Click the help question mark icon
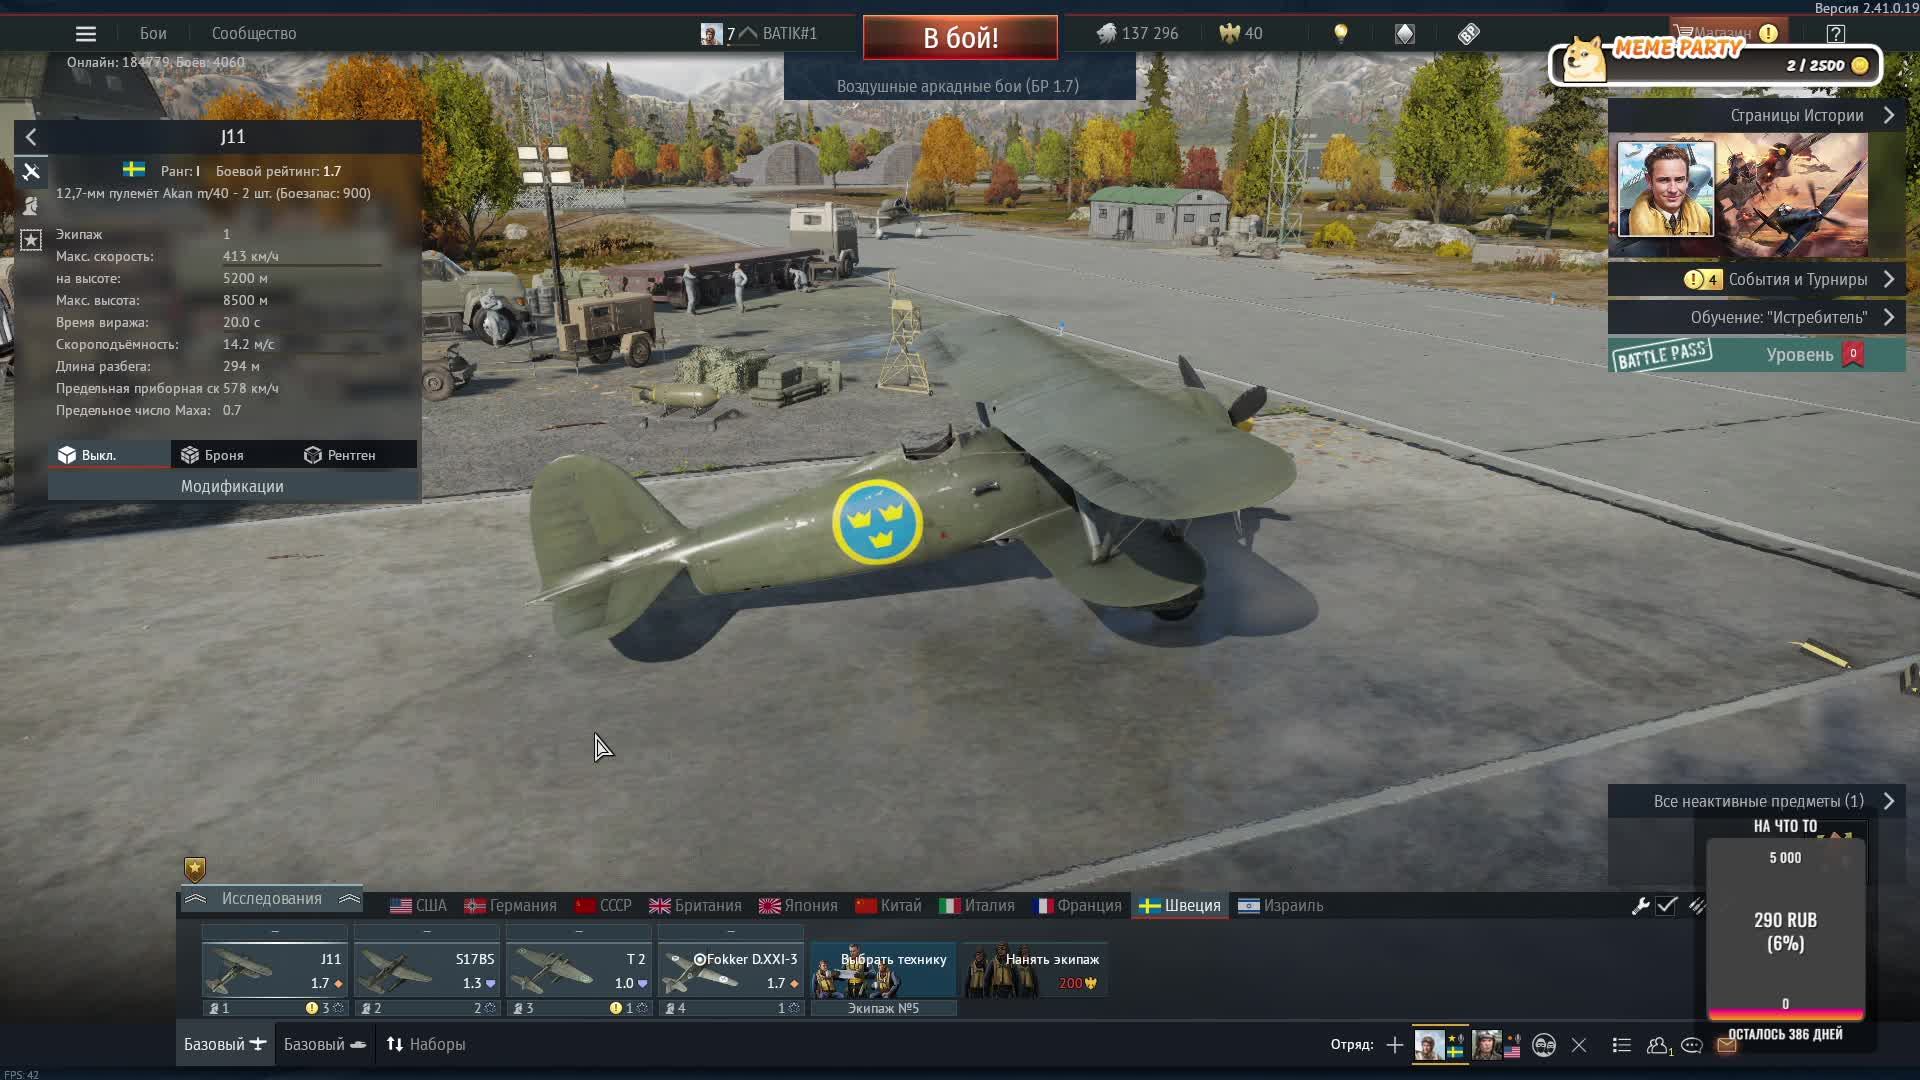The height and width of the screenshot is (1080, 1920). pyautogui.click(x=1836, y=34)
